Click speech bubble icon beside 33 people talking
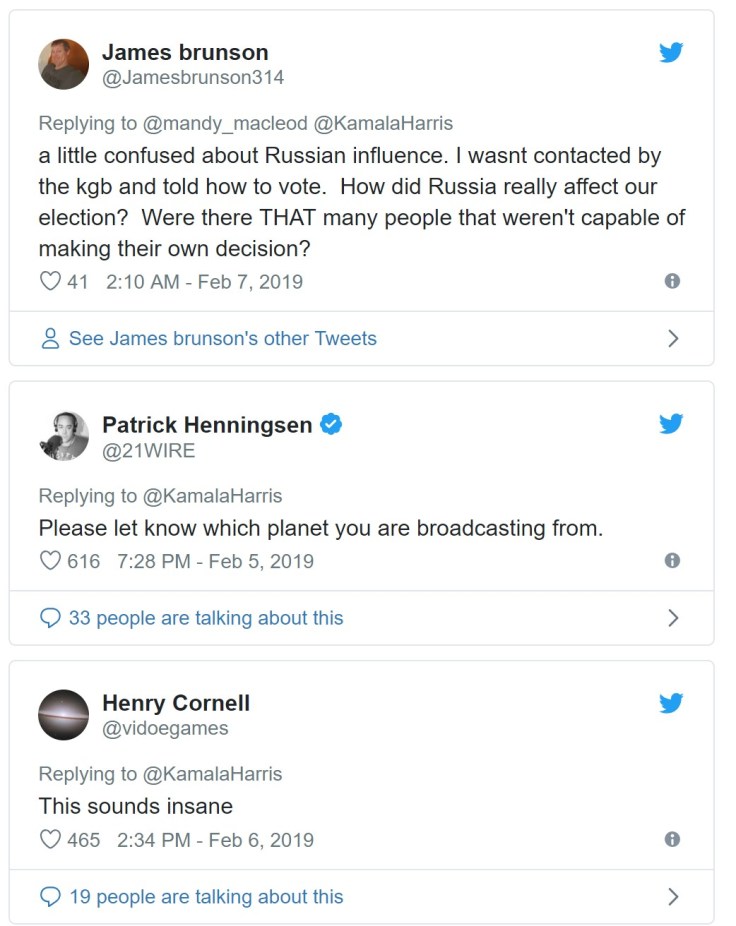The height and width of the screenshot is (926, 736). click(x=50, y=618)
